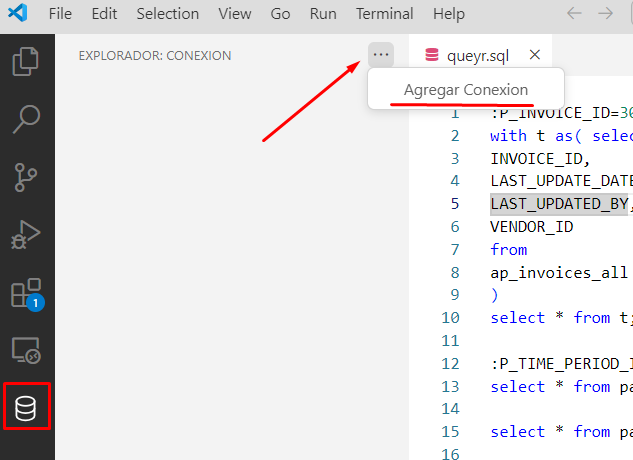
Task: Open the Run menu
Action: 323,14
